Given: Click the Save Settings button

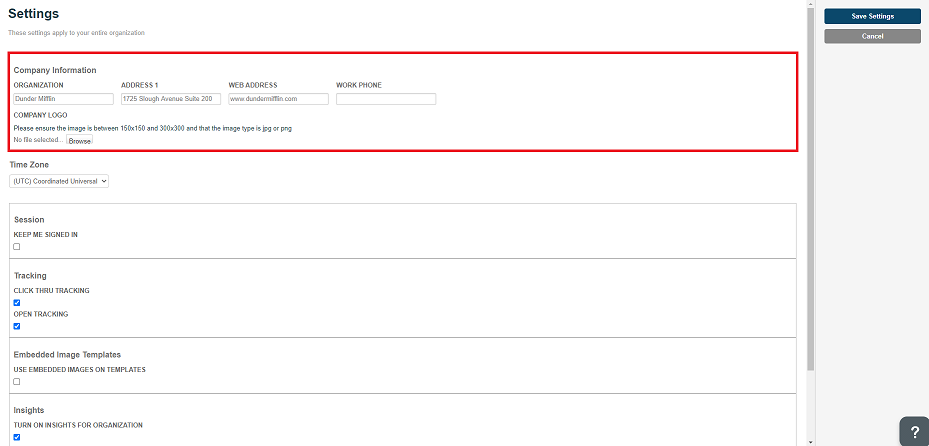Looking at the screenshot, I should 872,17.
